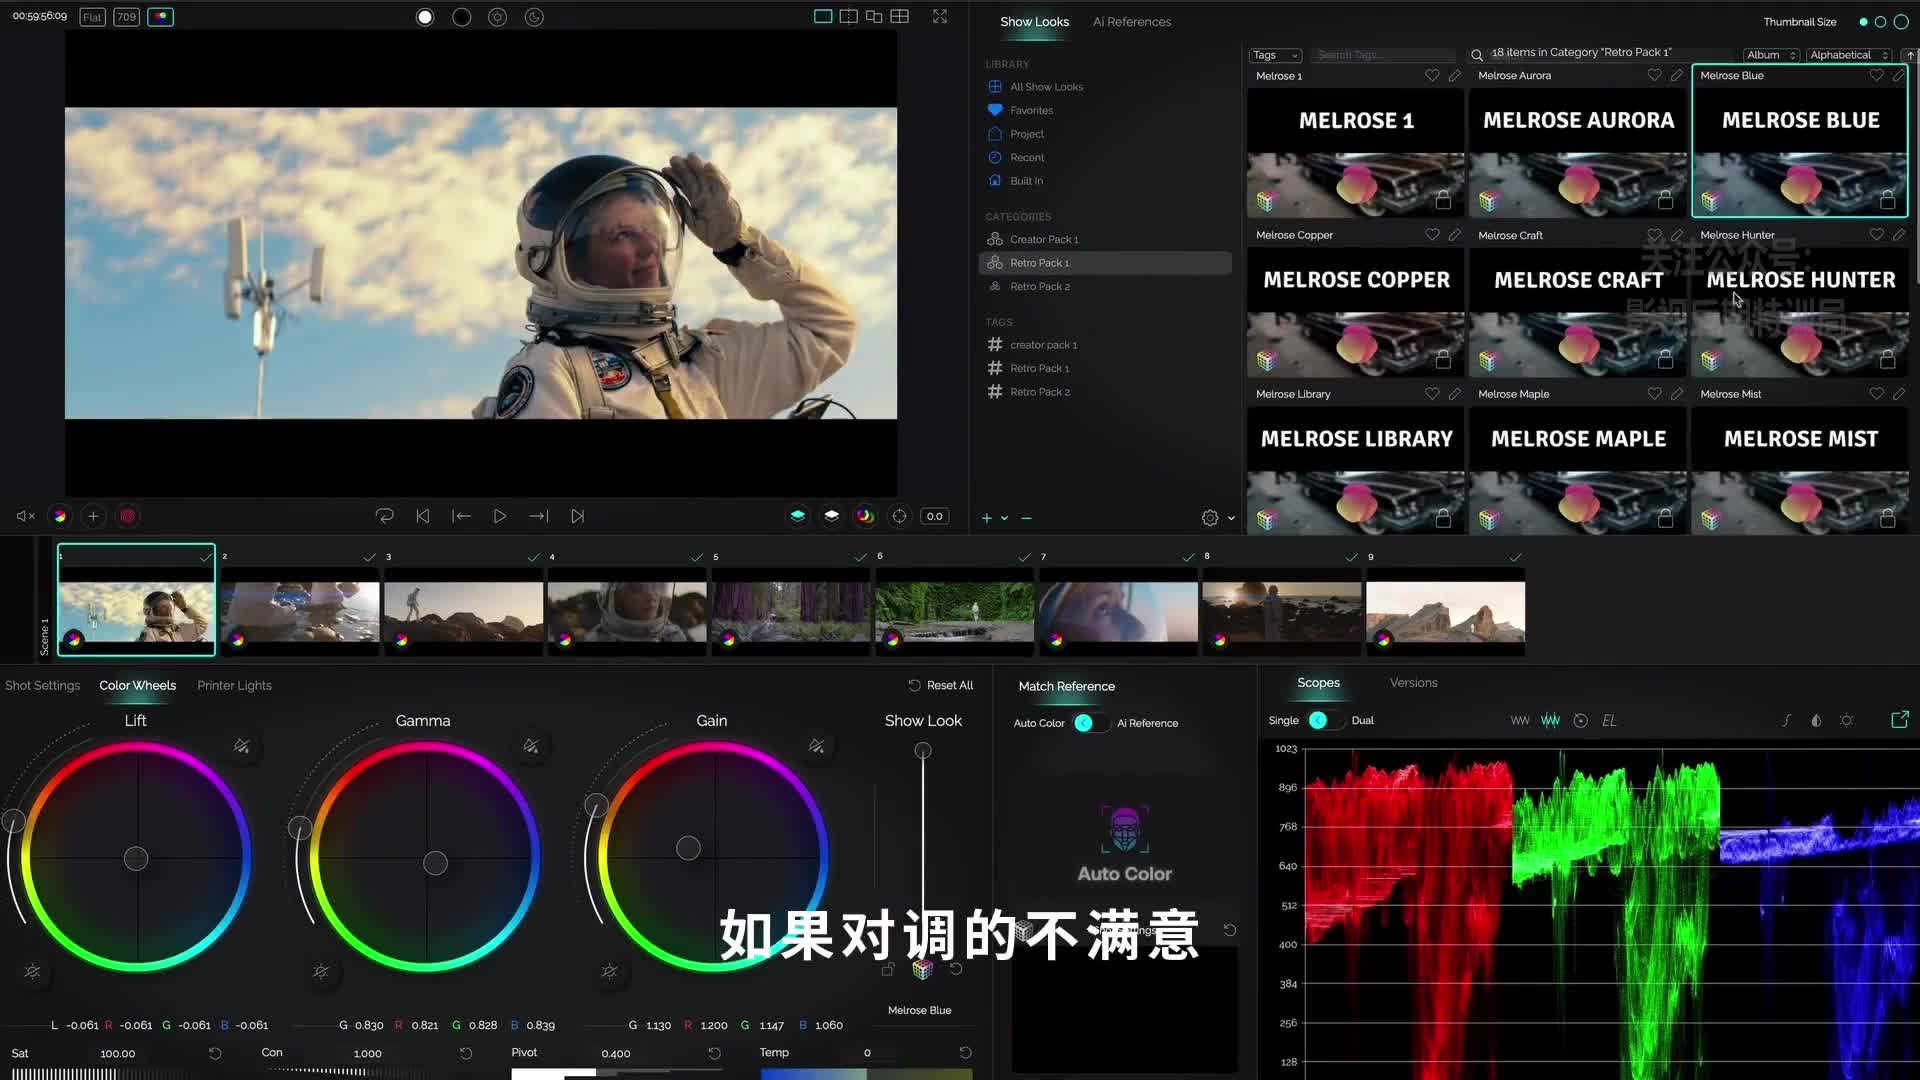Reset the Saturation value icon

[x=214, y=1053]
